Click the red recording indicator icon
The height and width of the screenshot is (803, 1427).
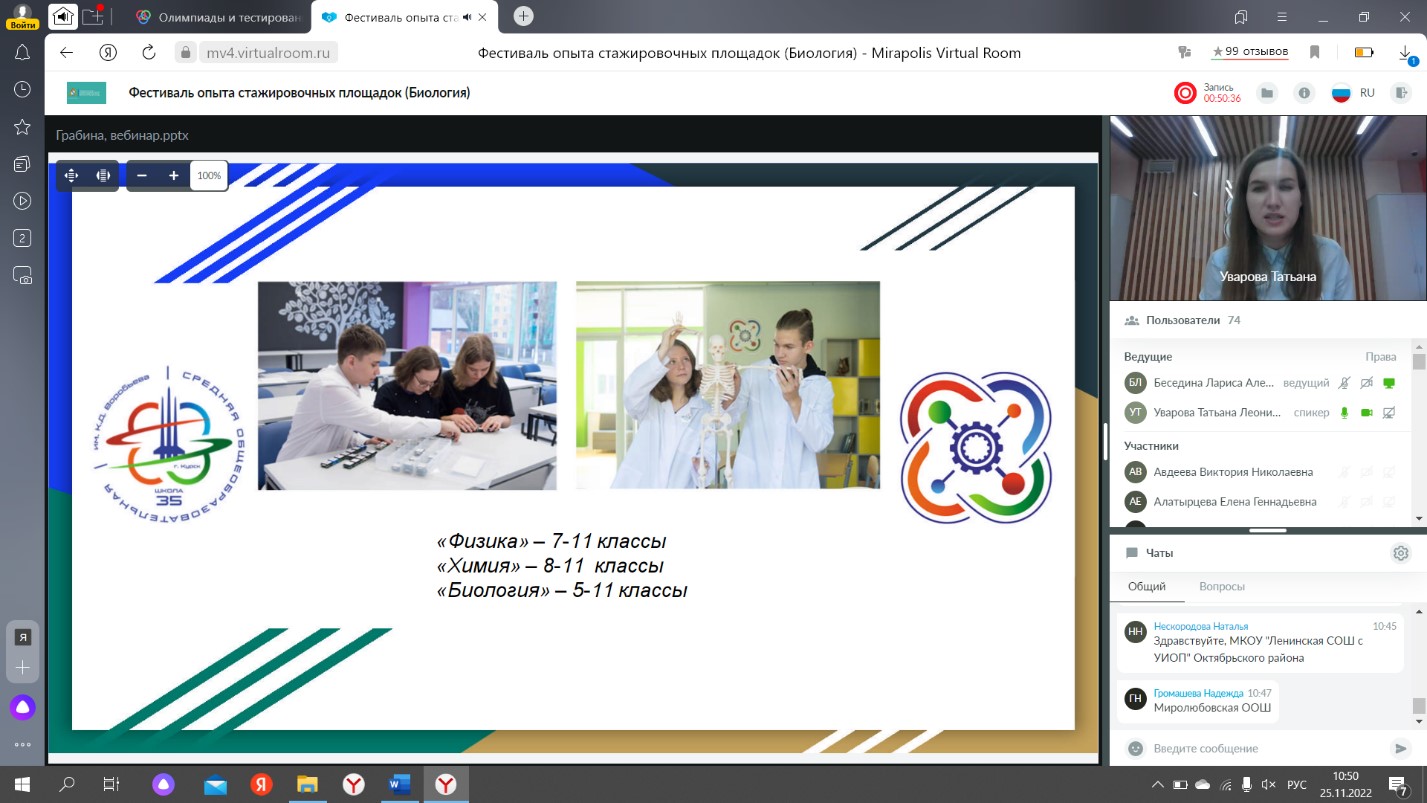click(1185, 93)
